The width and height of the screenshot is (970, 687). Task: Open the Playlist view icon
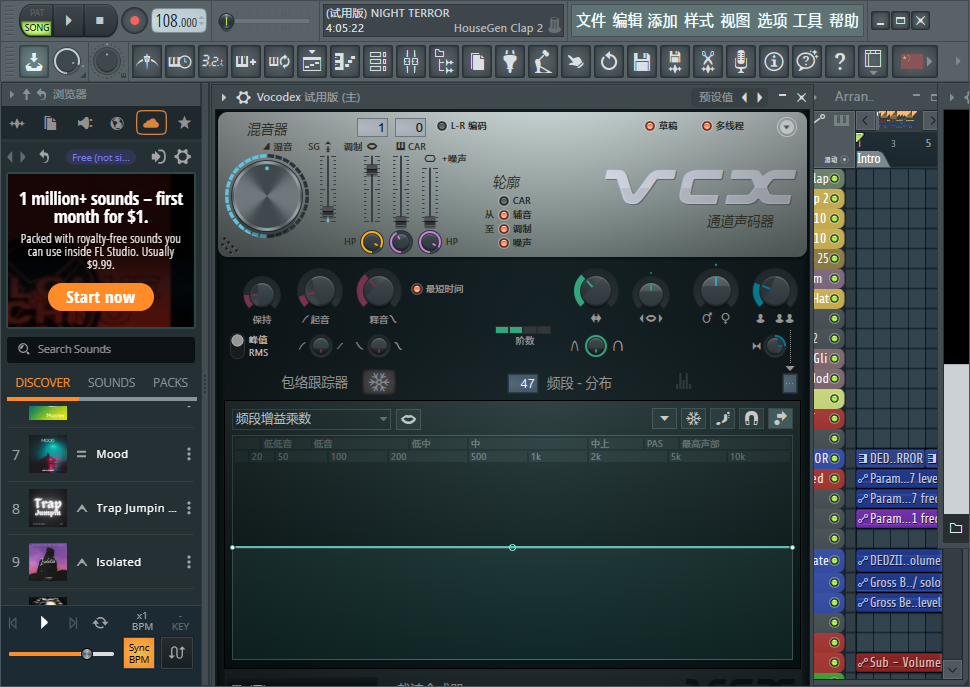(312, 62)
